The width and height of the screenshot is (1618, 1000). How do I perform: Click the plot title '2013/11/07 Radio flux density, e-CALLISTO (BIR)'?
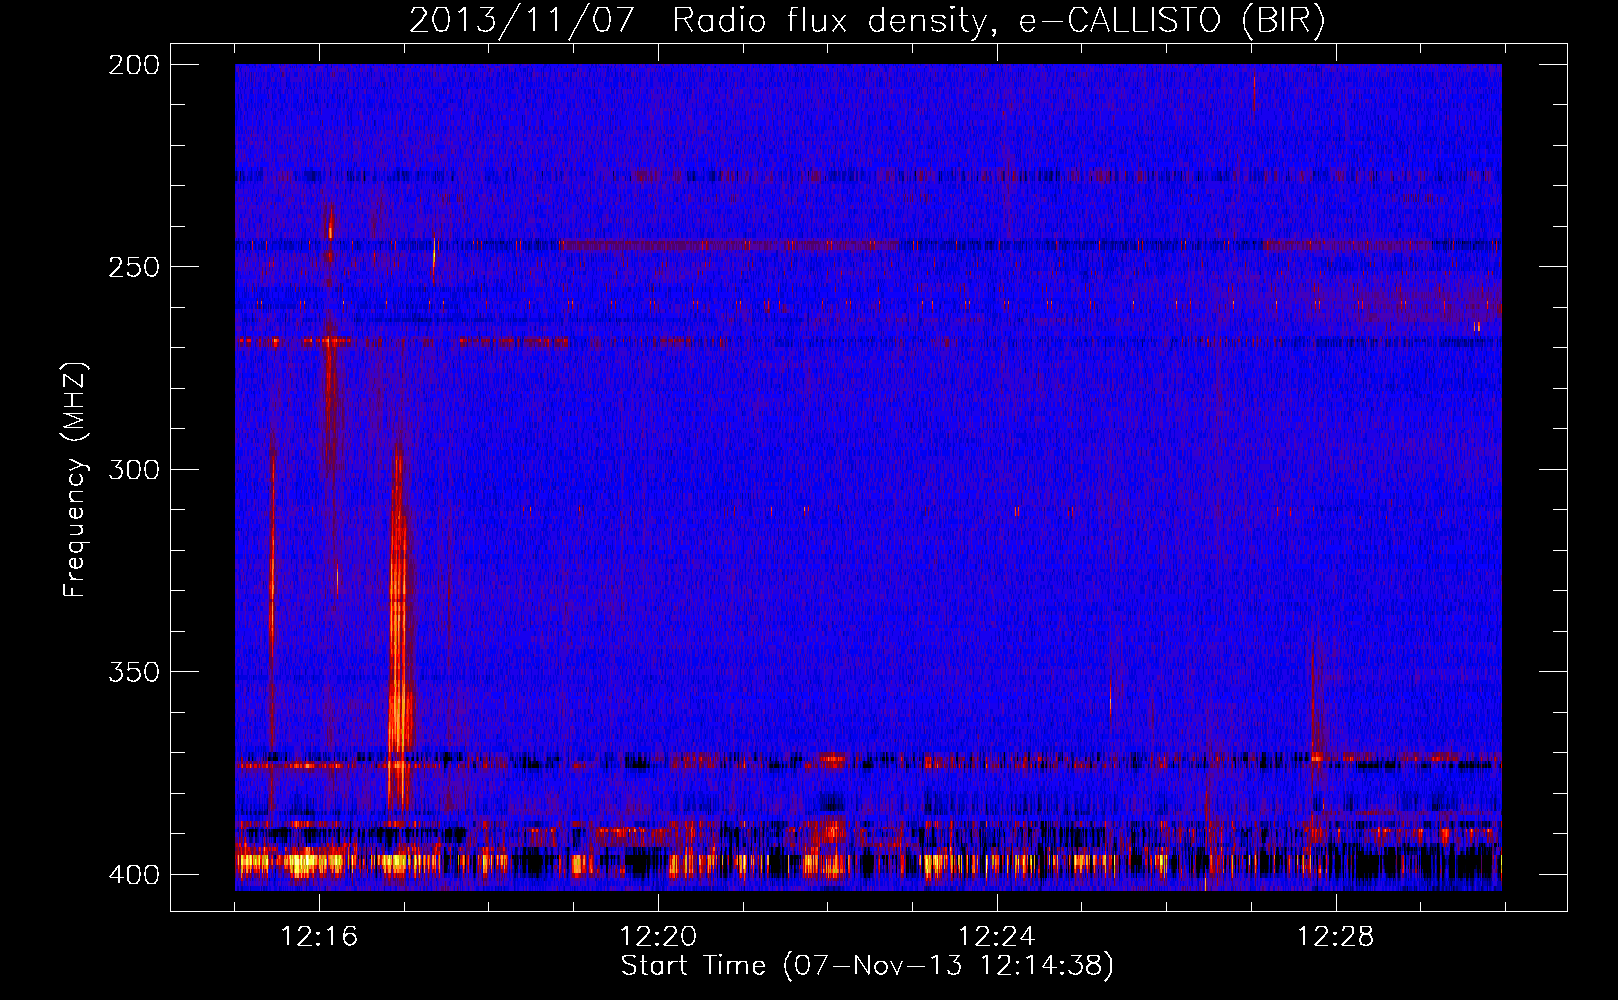pos(867,20)
